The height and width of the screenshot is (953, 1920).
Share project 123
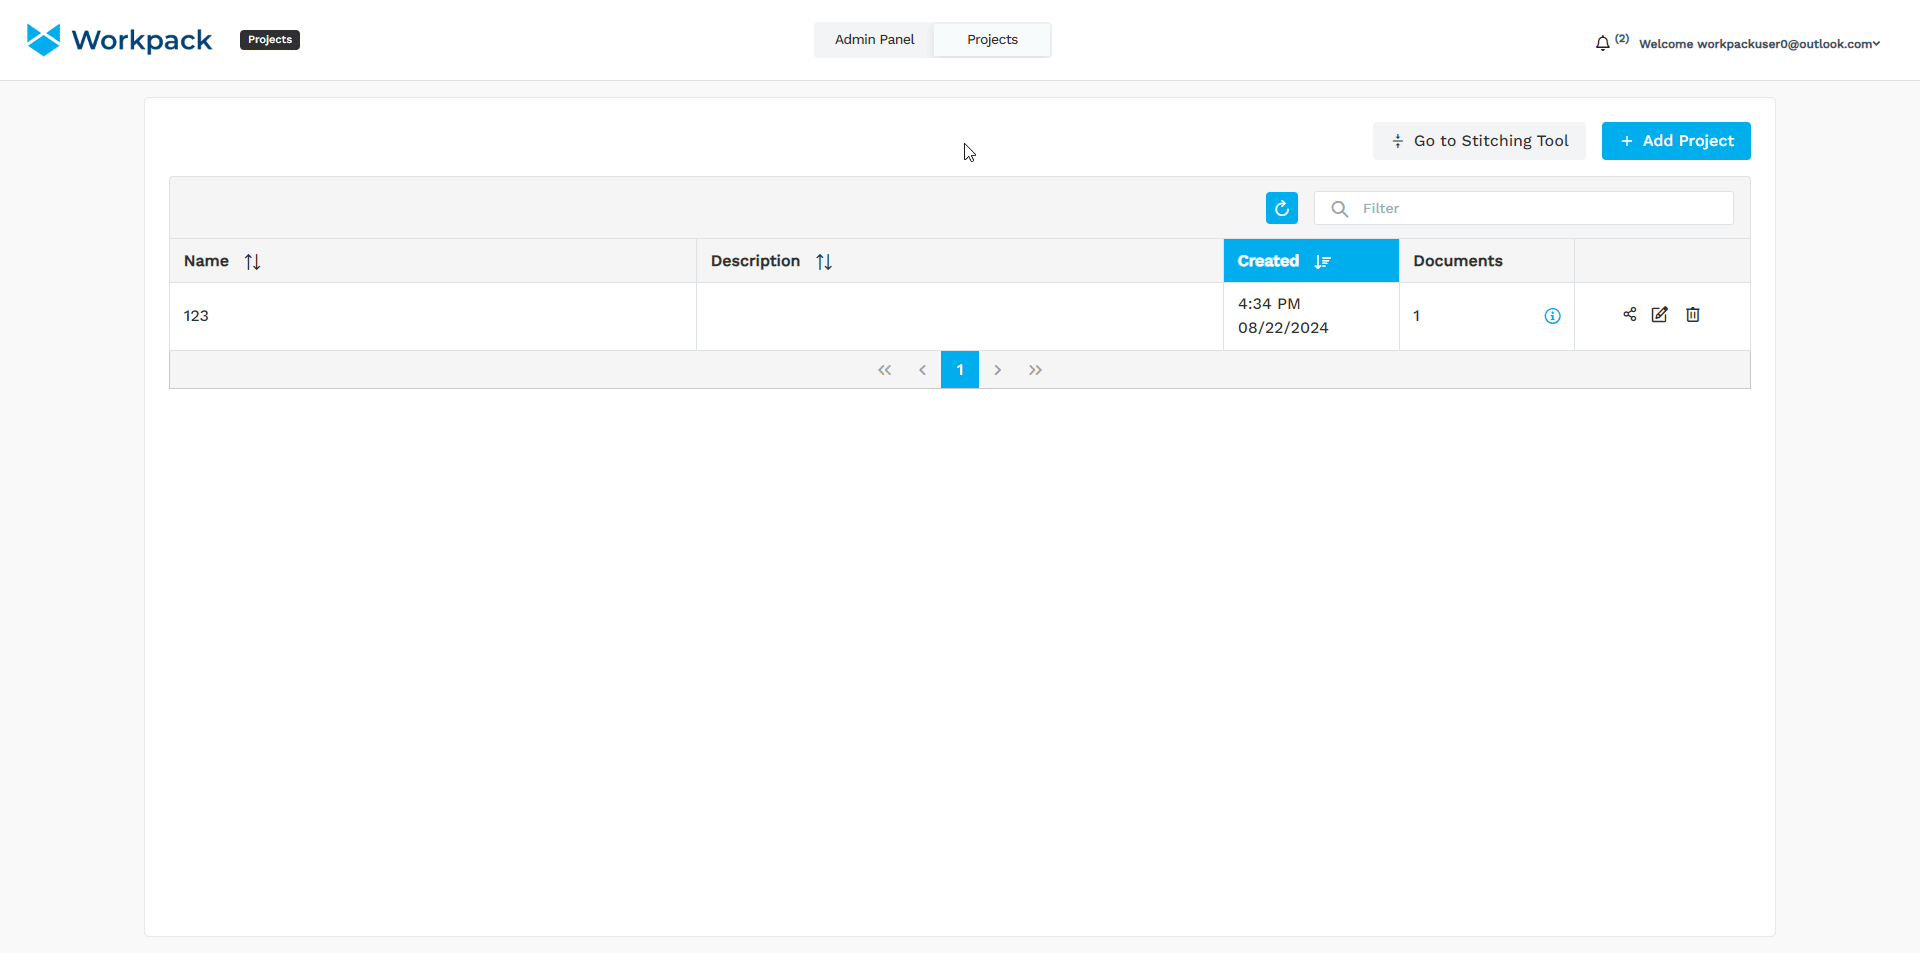pos(1630,315)
